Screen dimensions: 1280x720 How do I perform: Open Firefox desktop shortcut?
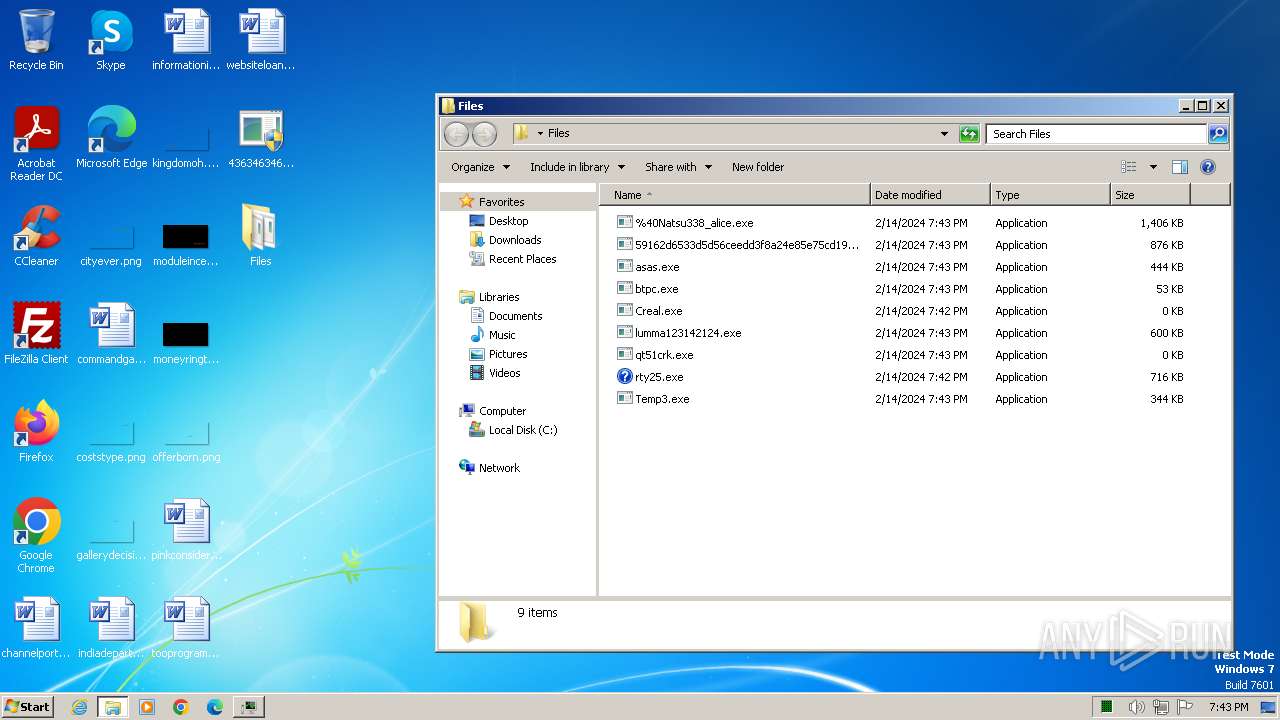[x=36, y=432]
